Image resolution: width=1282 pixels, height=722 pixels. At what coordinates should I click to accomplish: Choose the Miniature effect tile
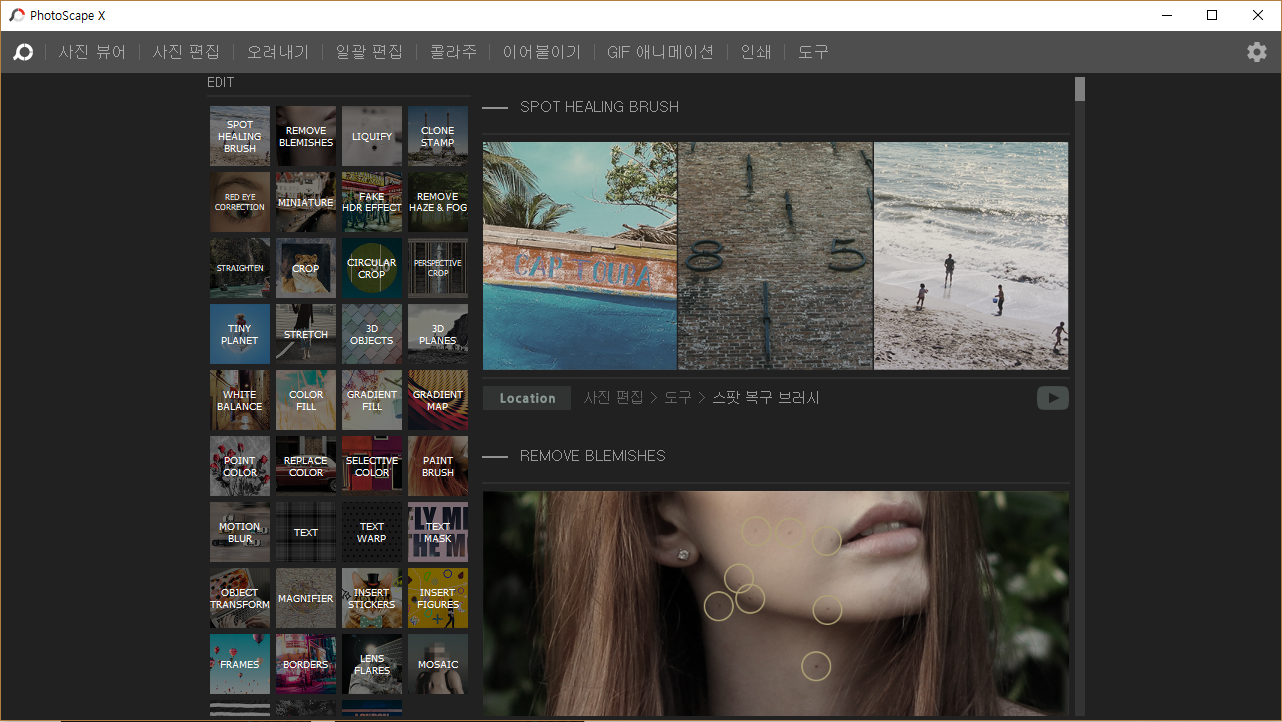coord(306,202)
